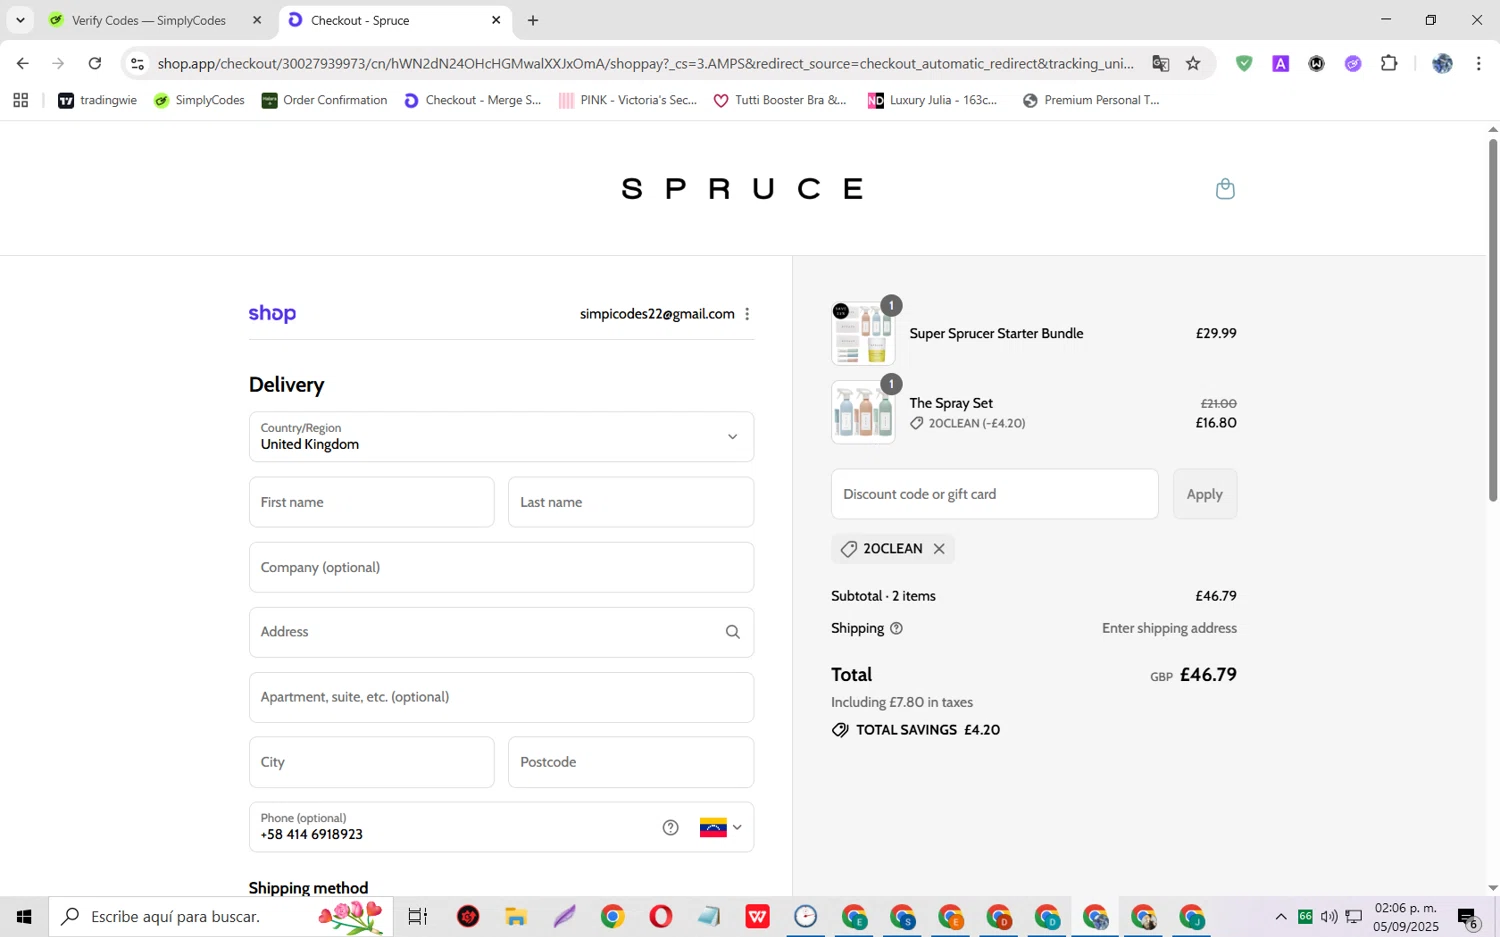Click the browser address bar URL
Image resolution: width=1500 pixels, height=937 pixels.
click(645, 63)
